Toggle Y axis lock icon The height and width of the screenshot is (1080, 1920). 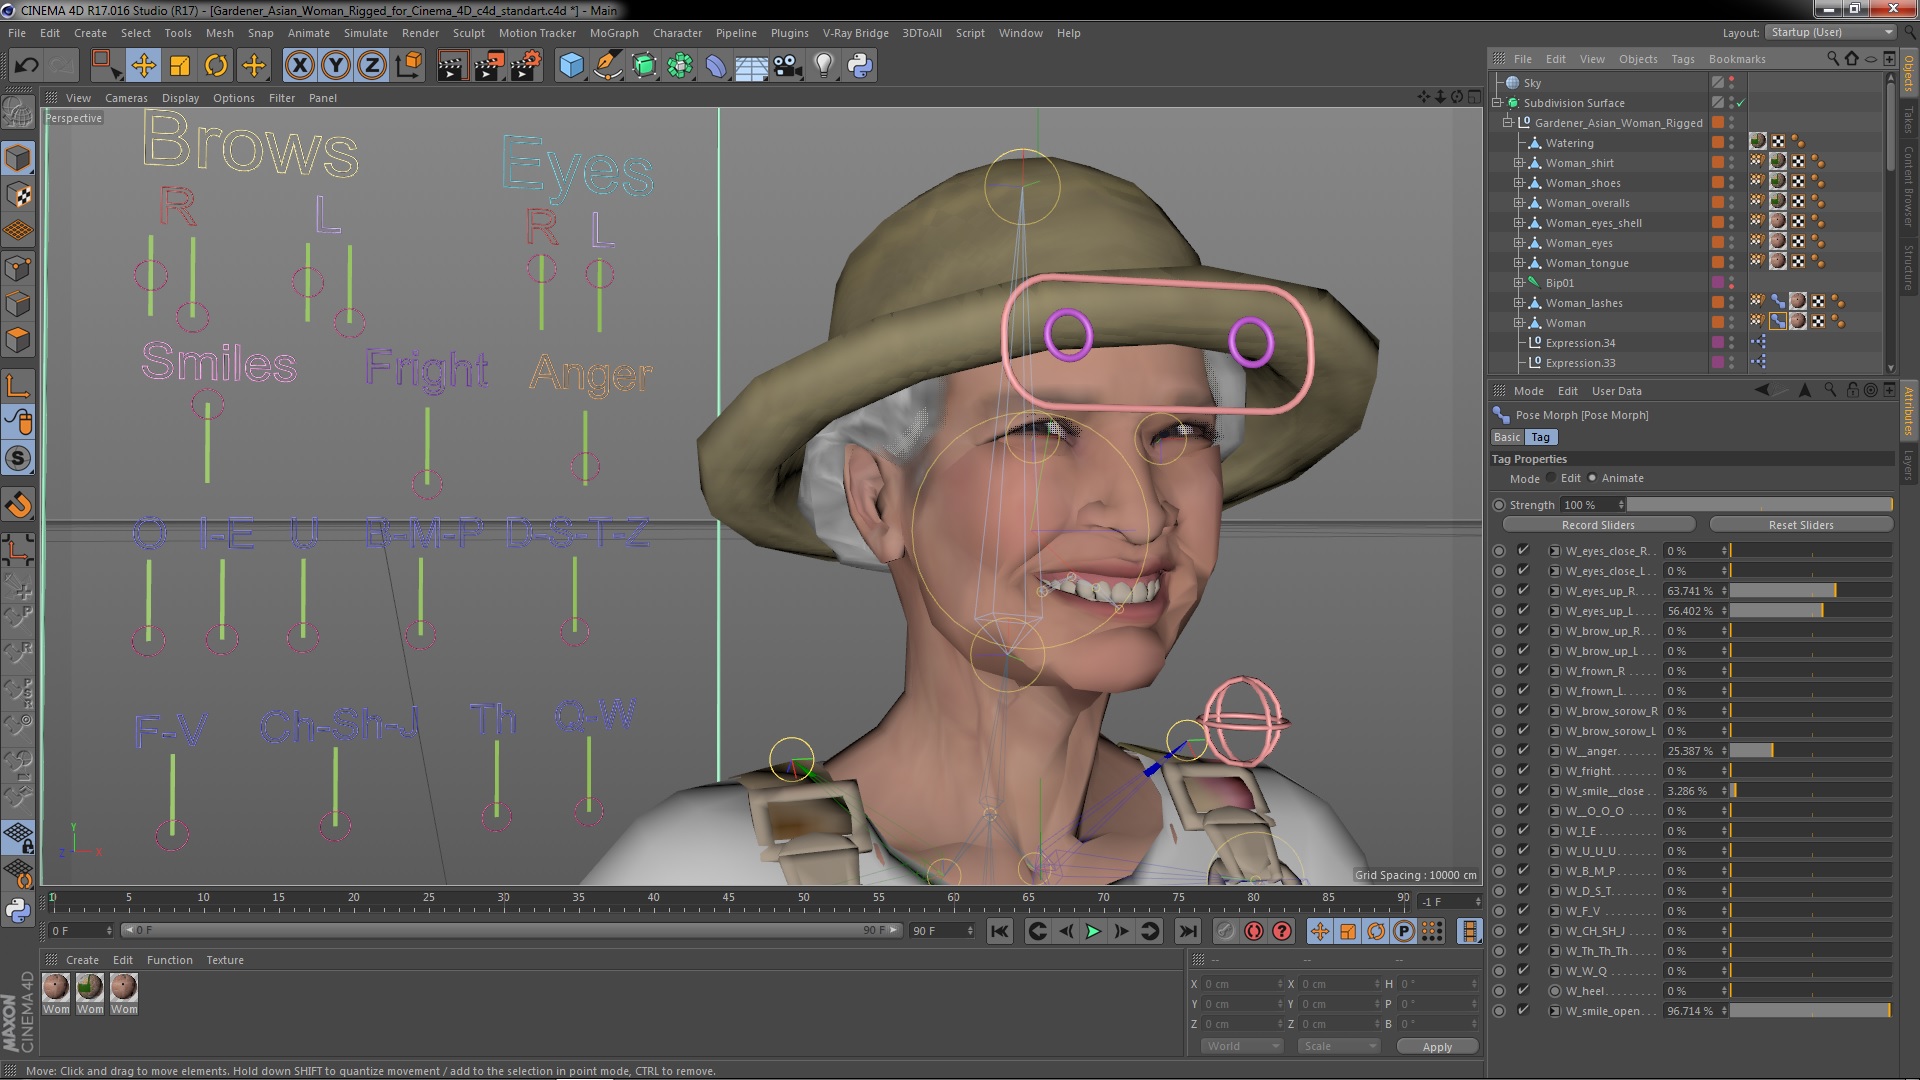336,66
